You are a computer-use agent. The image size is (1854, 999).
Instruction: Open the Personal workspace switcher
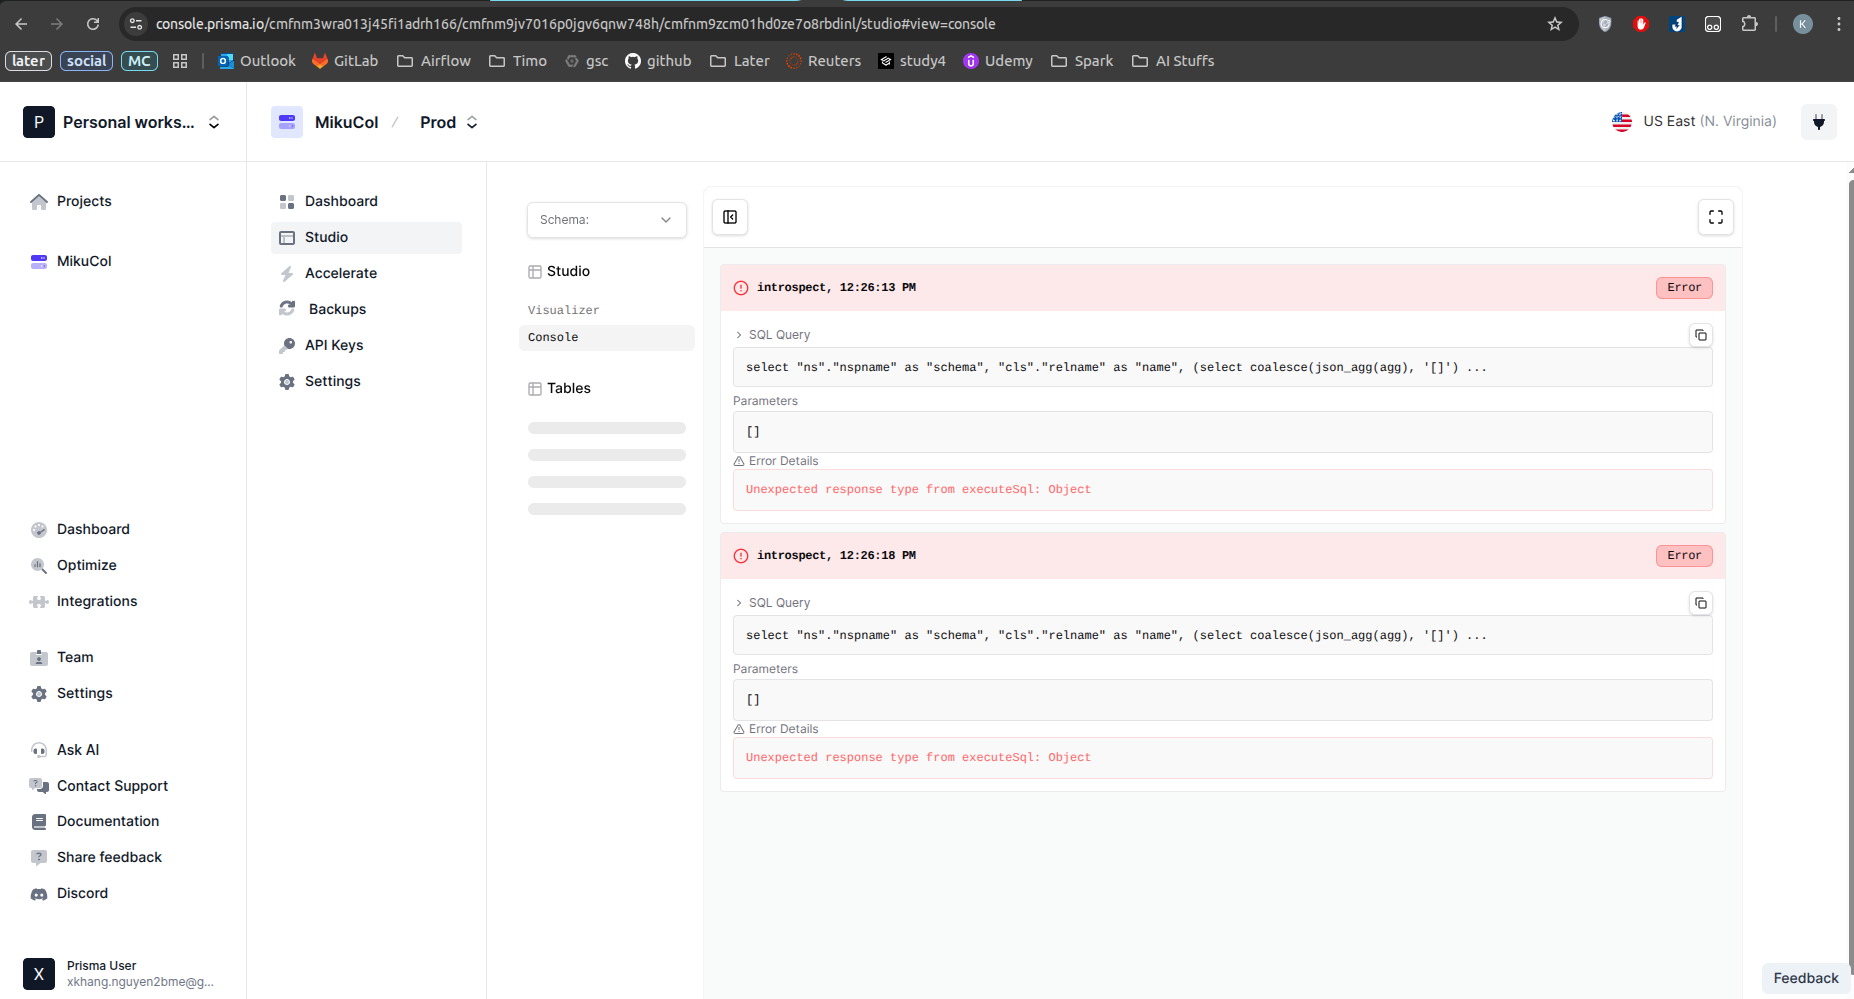pos(122,122)
